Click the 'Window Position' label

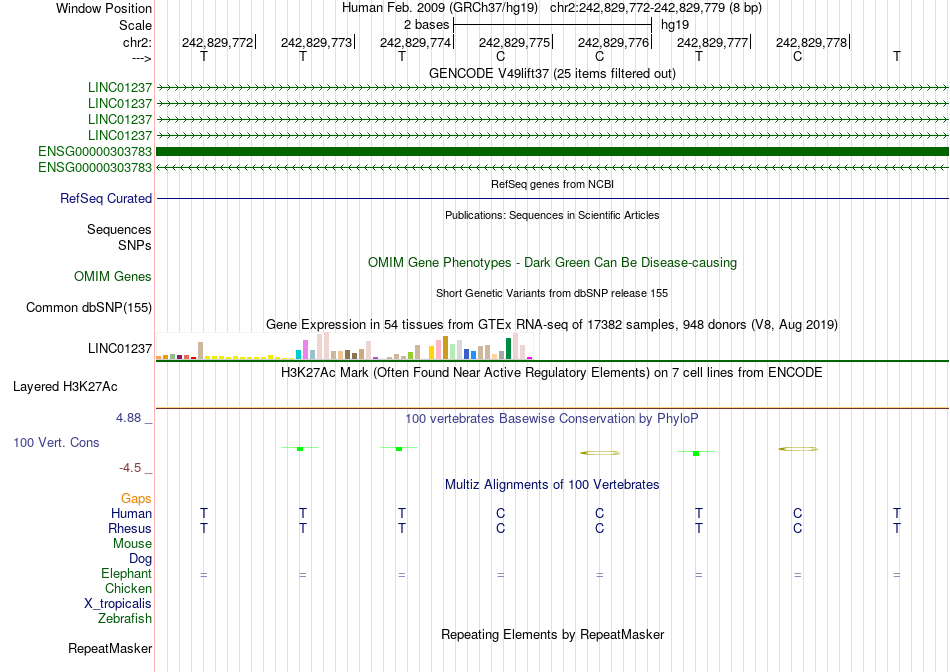point(104,8)
